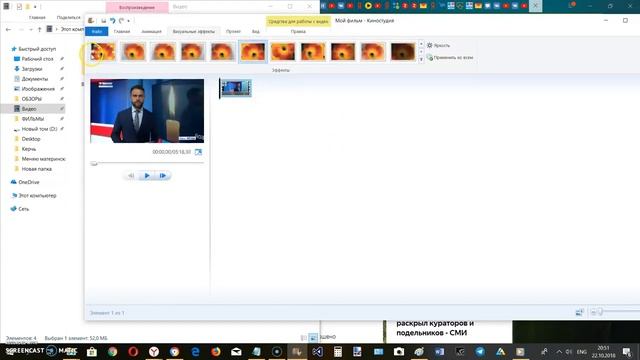640x360 pixels.
Task: Select the currently highlighted effect in the gallery
Action: click(253, 52)
